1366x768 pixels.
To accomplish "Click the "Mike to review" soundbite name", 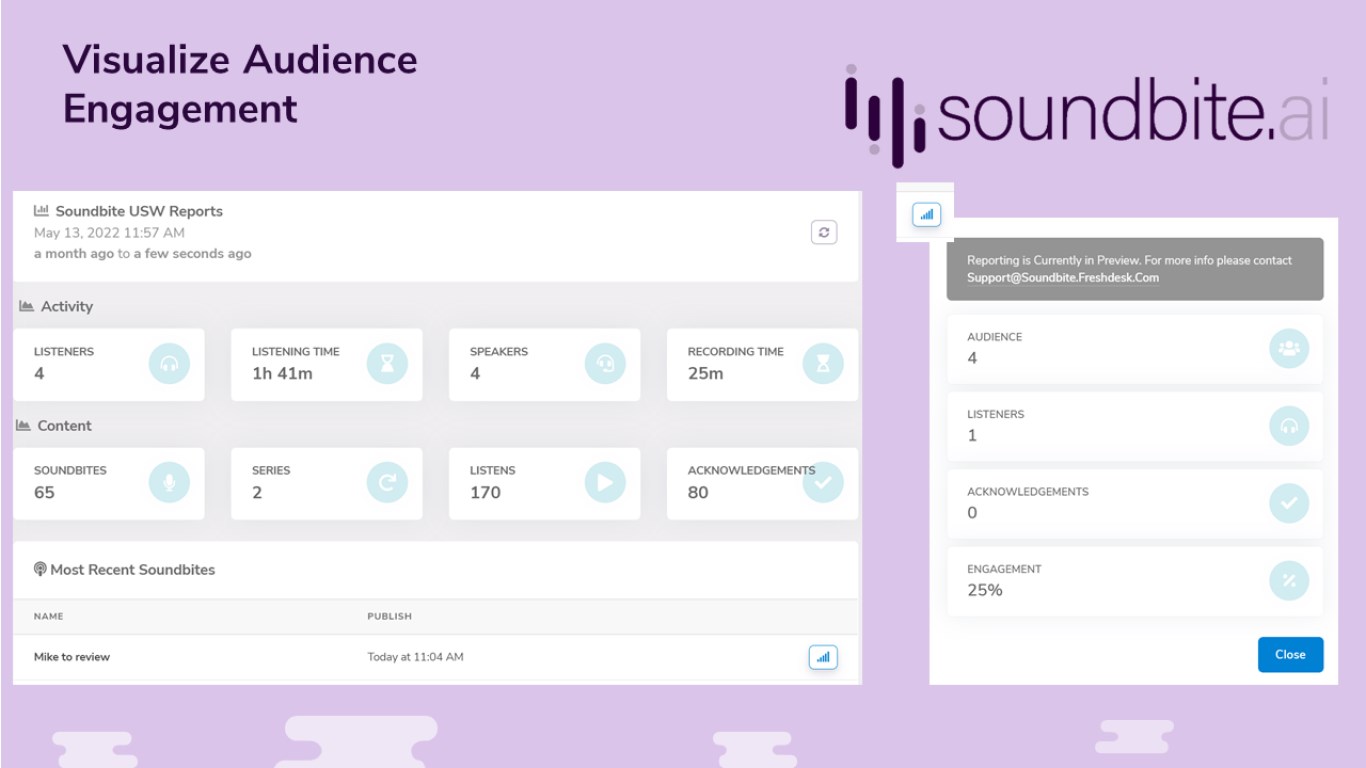I will pyautogui.click(x=72, y=657).
